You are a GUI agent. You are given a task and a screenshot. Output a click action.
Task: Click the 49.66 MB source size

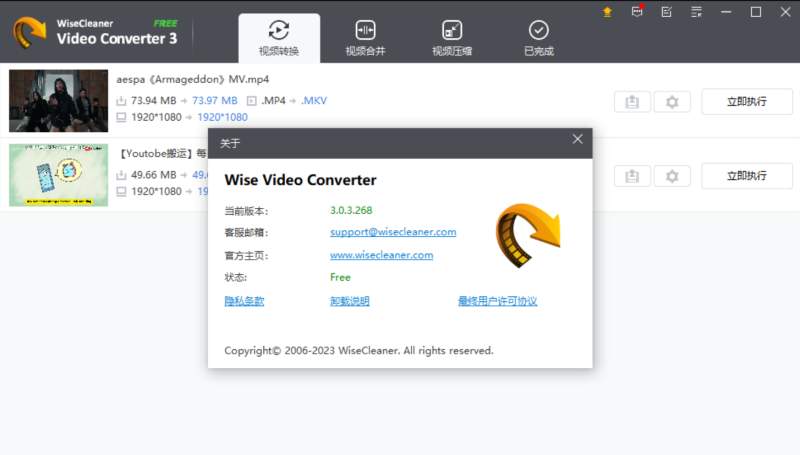(154, 174)
